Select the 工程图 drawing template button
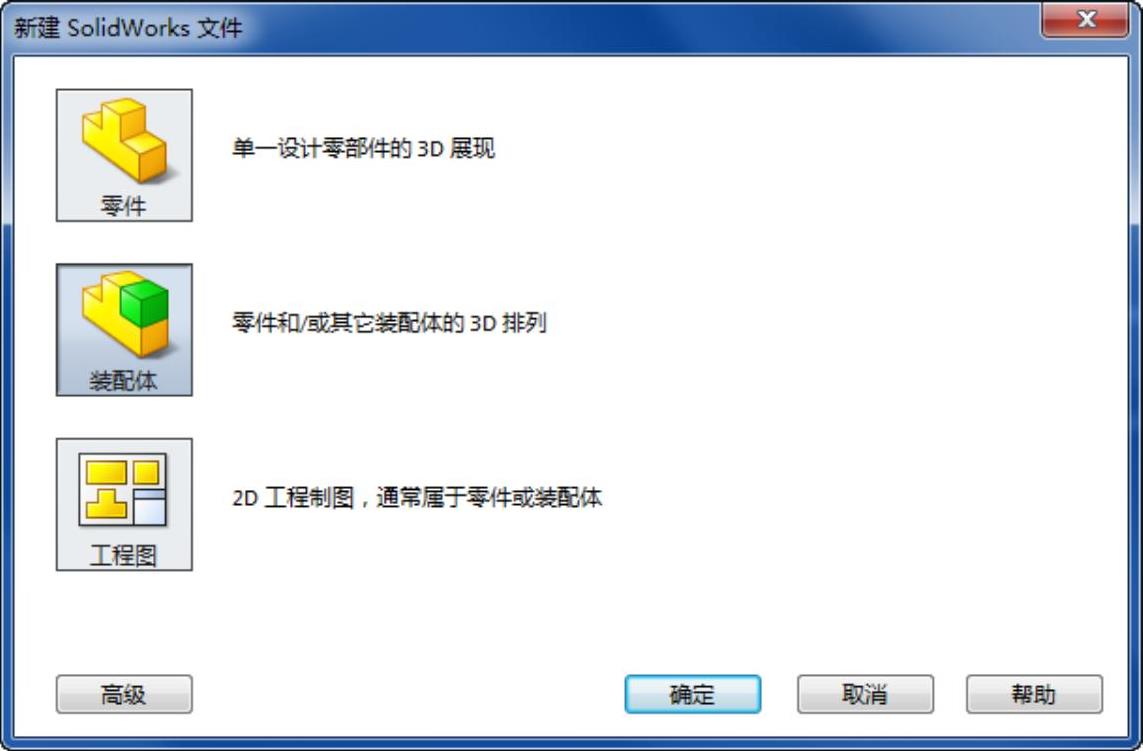This screenshot has width=1143, height=751. pyautogui.click(x=124, y=505)
